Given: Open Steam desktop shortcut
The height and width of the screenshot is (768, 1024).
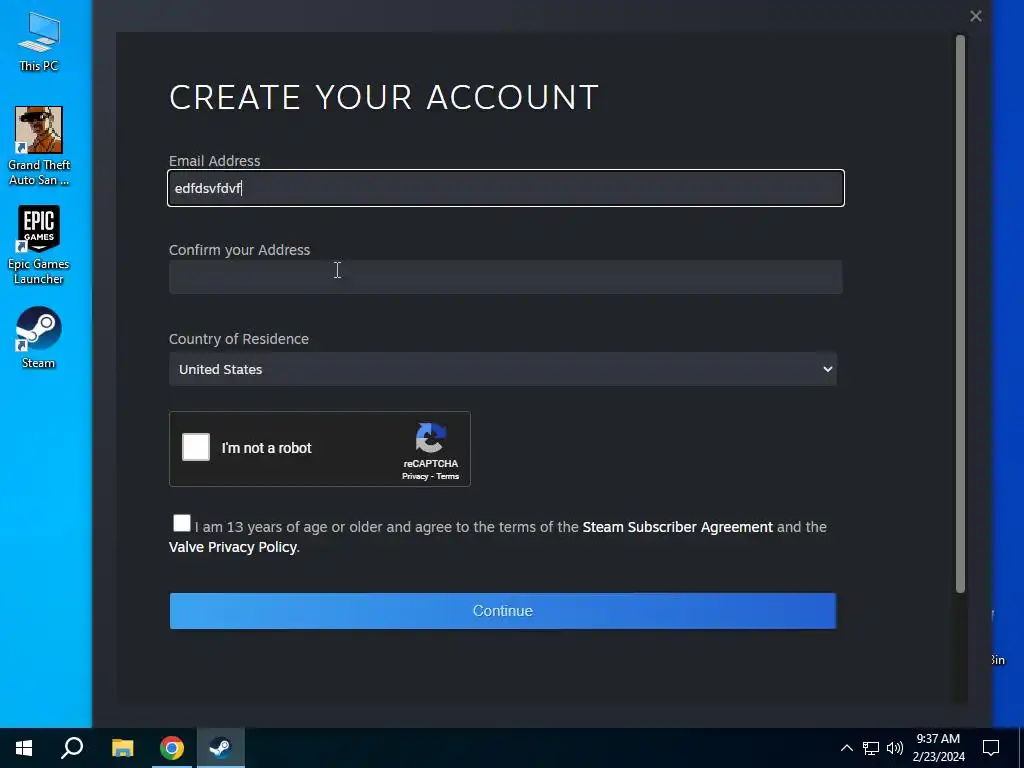Looking at the screenshot, I should coord(39,338).
